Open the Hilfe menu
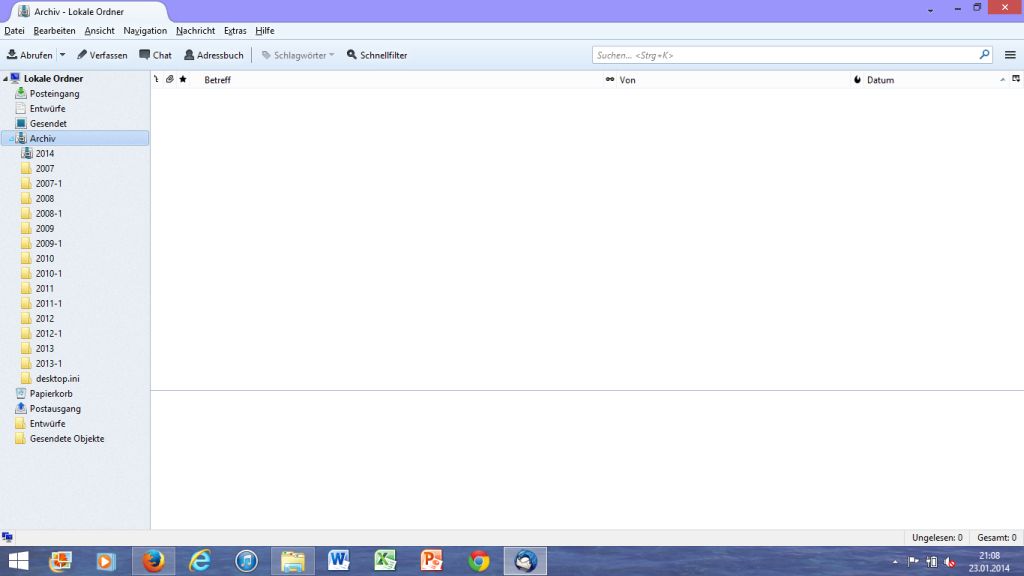Image resolution: width=1024 pixels, height=576 pixels. coord(264,31)
